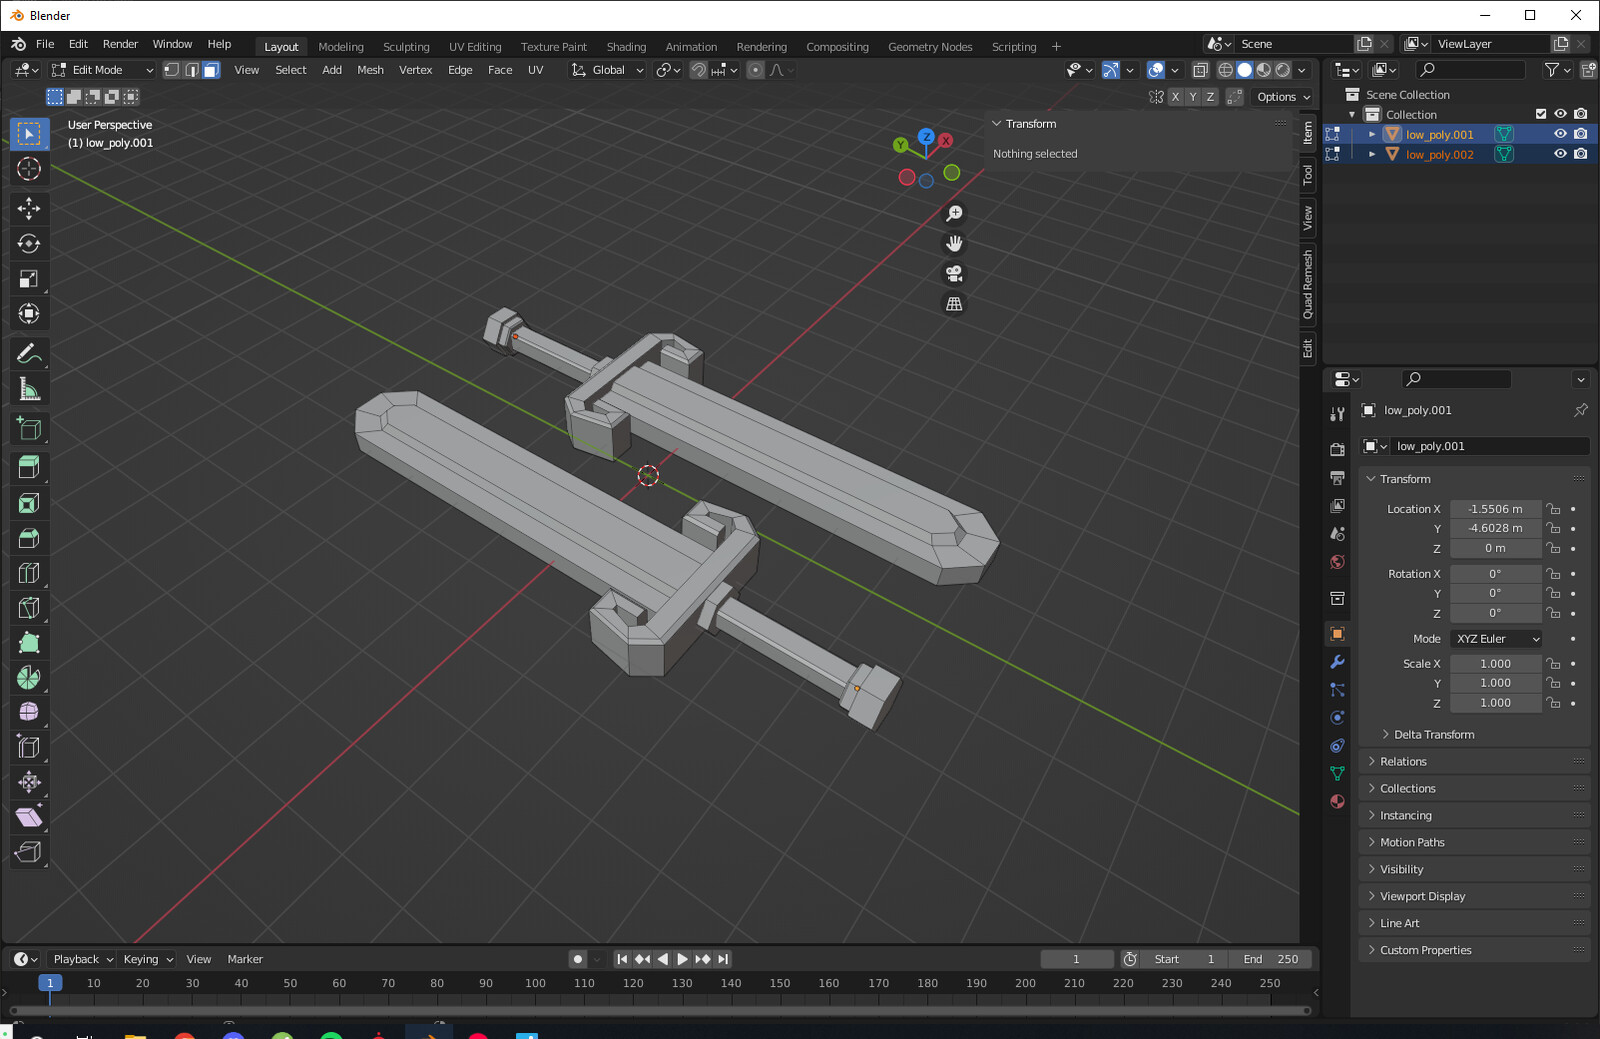Activate the Annotate tool
This screenshot has width=1600, height=1039.
29,353
